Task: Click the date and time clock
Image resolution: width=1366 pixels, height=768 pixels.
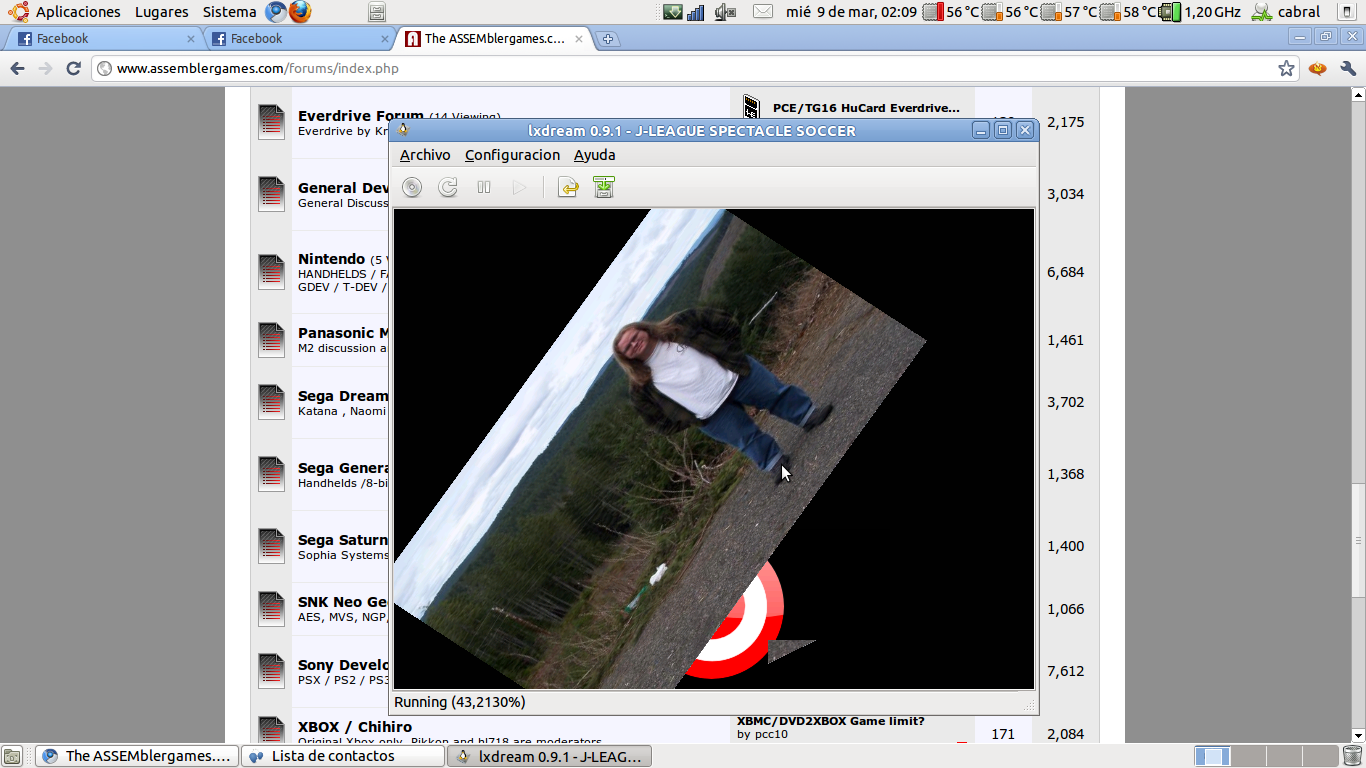Action: (x=851, y=12)
